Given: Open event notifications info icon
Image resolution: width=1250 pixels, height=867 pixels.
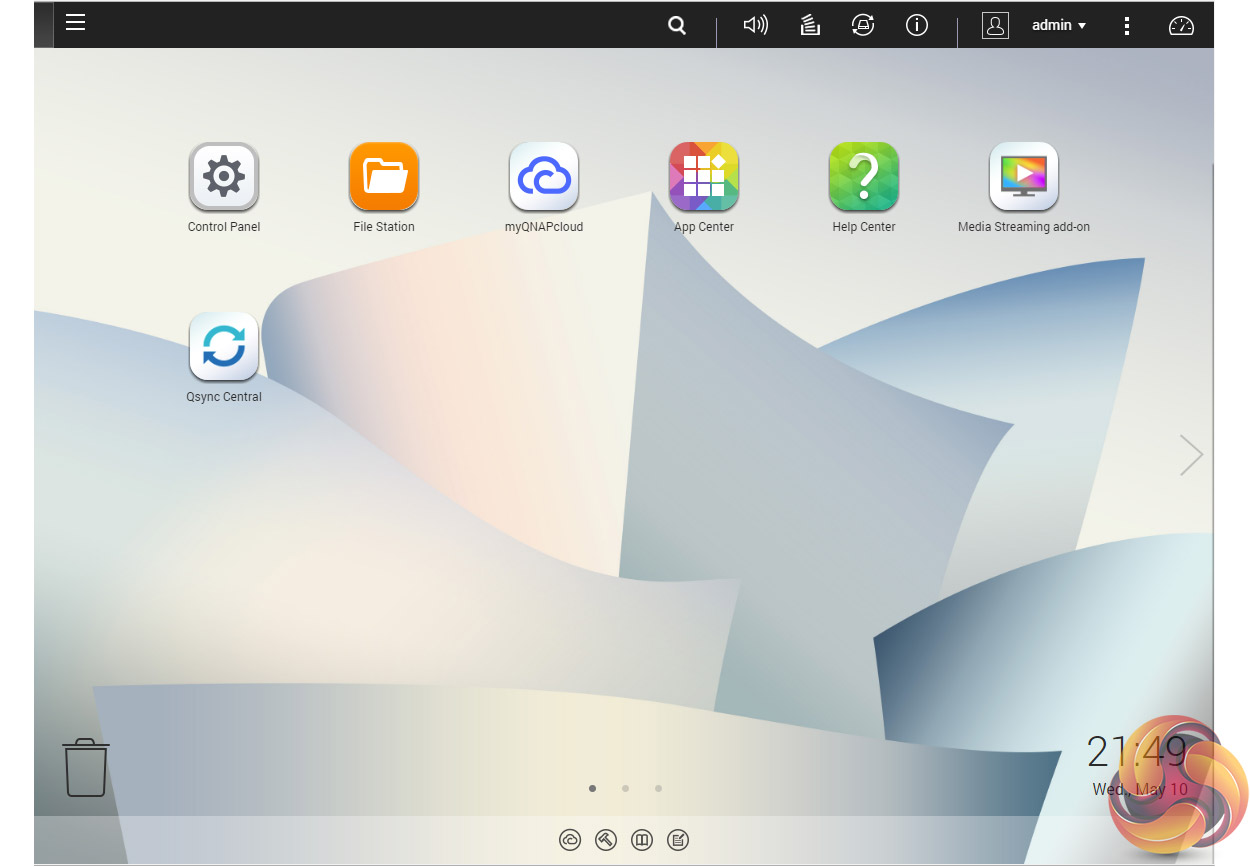Looking at the screenshot, I should pyautogui.click(x=917, y=26).
